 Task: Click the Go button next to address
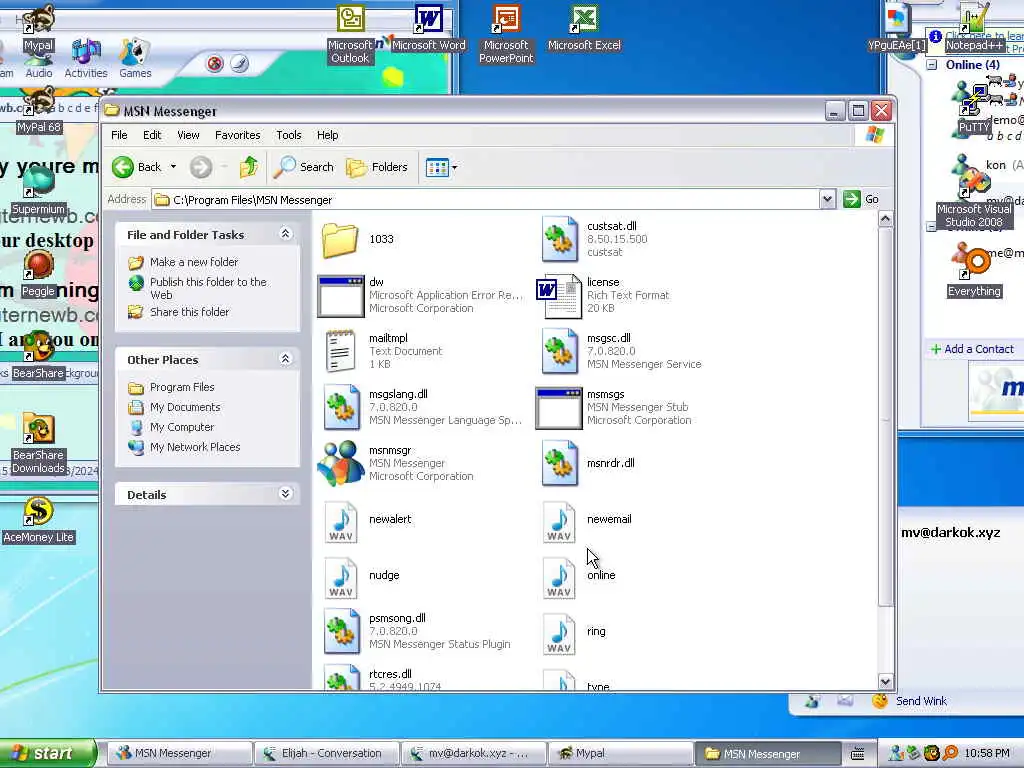pos(861,199)
